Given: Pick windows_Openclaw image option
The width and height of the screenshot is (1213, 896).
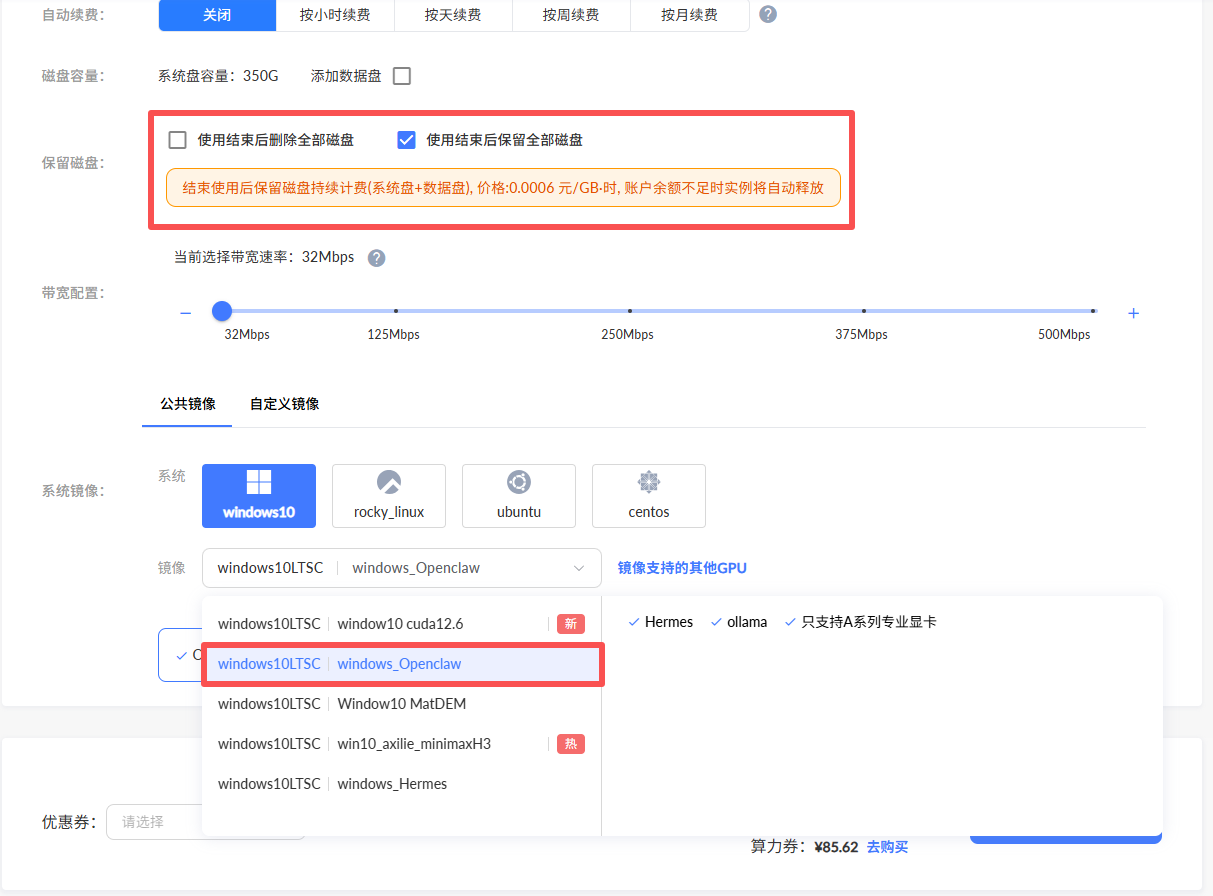Looking at the screenshot, I should click(401, 664).
